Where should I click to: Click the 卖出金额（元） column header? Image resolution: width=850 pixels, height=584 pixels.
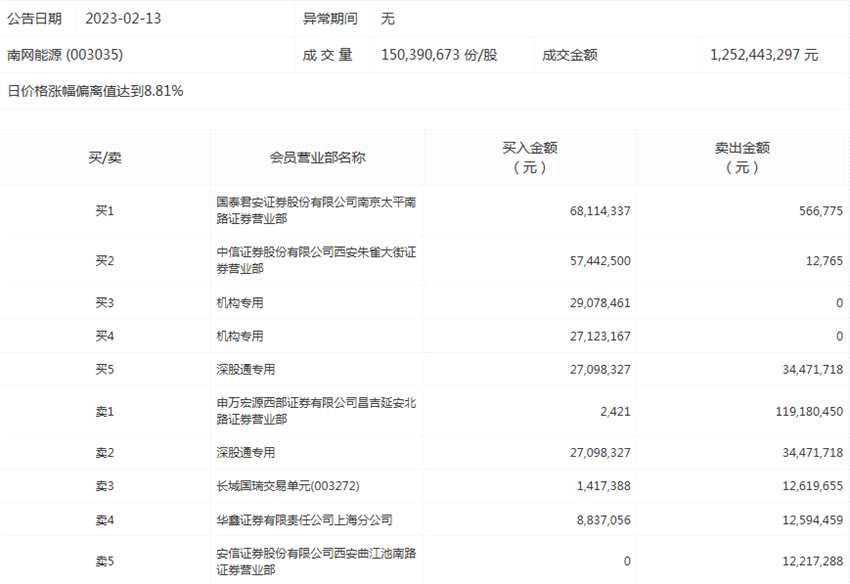742,158
